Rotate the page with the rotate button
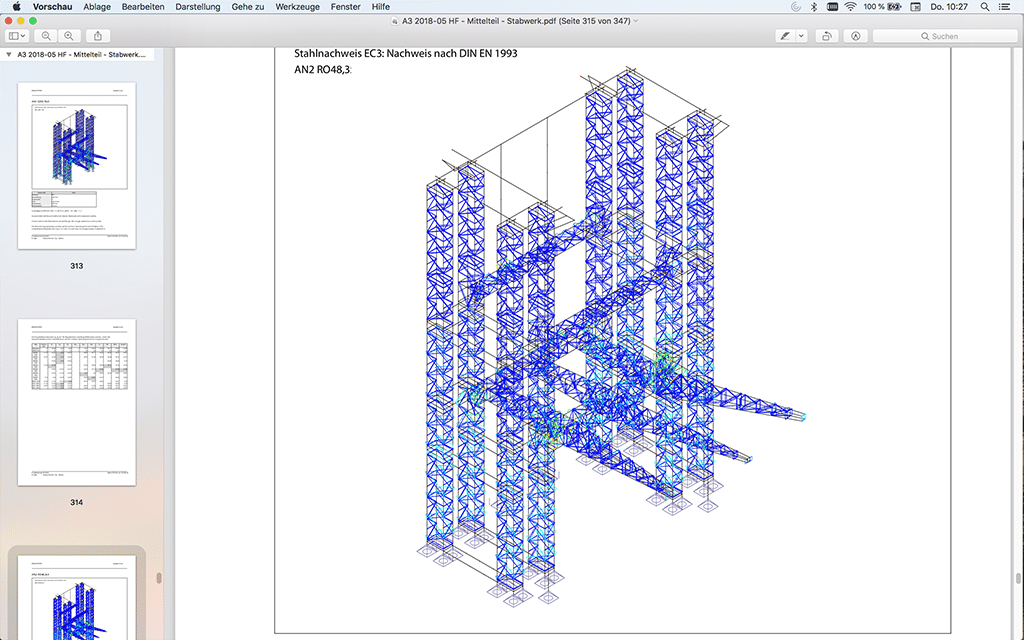 click(x=828, y=36)
